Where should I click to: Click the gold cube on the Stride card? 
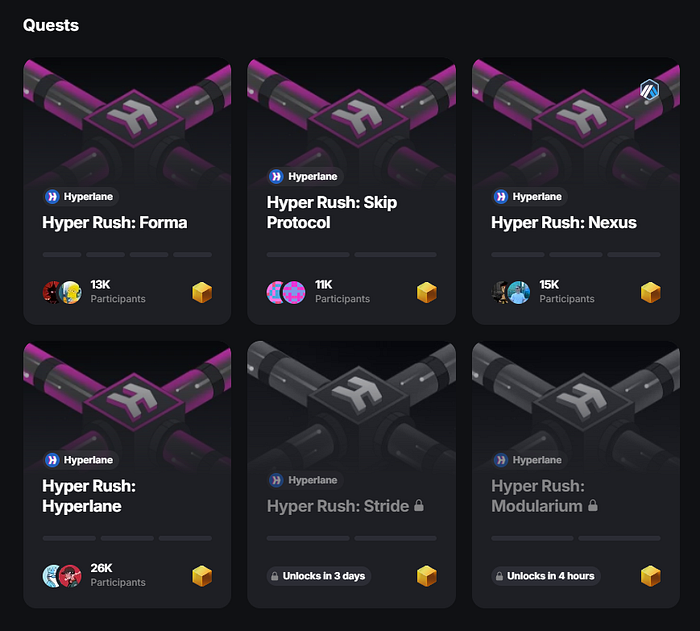click(x=427, y=576)
